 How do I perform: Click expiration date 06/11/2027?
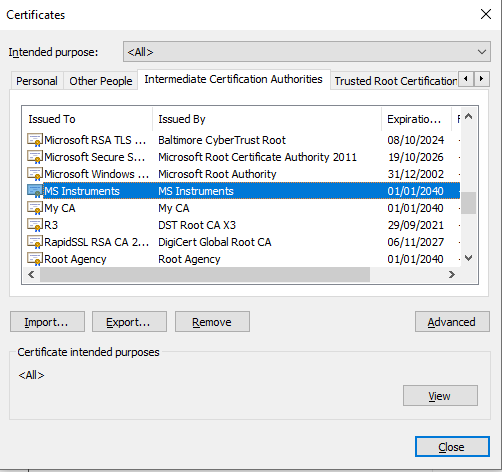(416, 242)
